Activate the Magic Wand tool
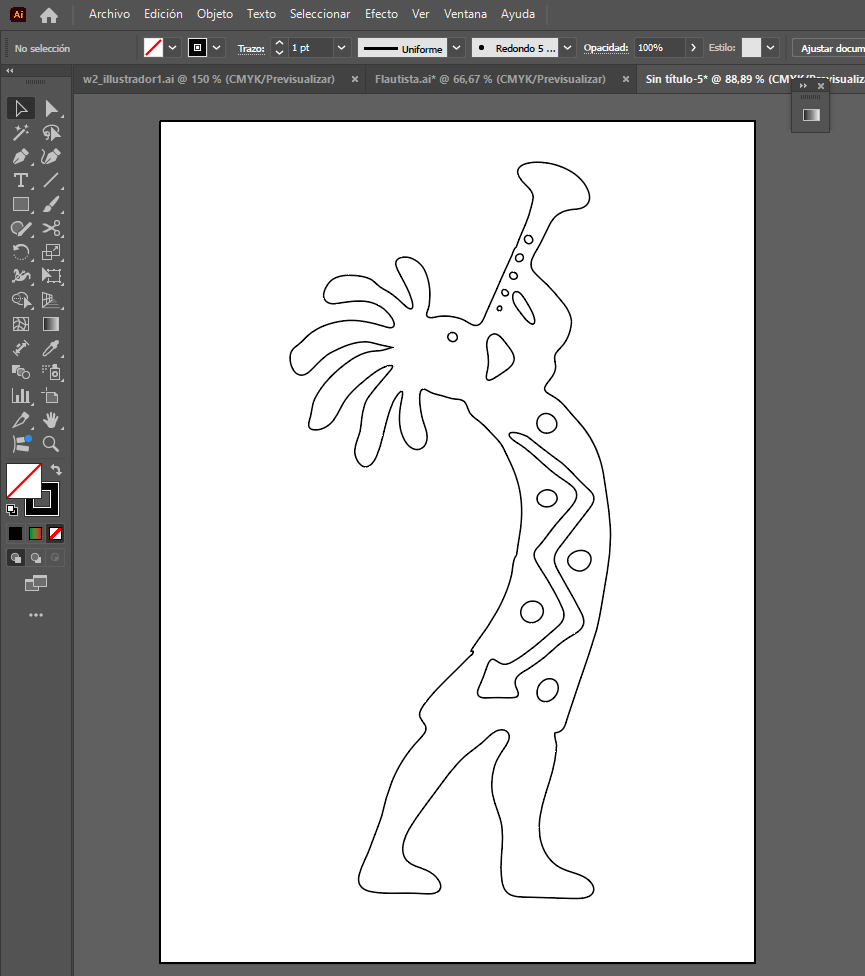The image size is (865, 976). pyautogui.click(x=20, y=133)
